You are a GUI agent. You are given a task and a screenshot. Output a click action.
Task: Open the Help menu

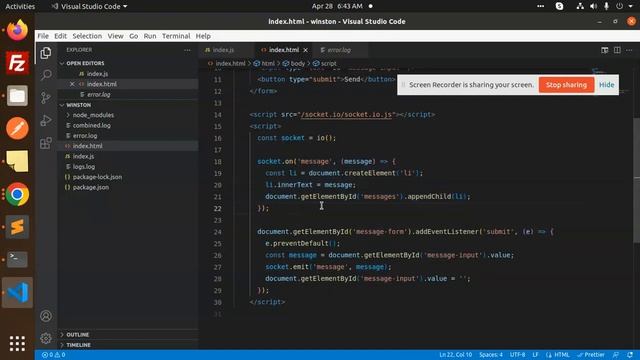[203, 36]
